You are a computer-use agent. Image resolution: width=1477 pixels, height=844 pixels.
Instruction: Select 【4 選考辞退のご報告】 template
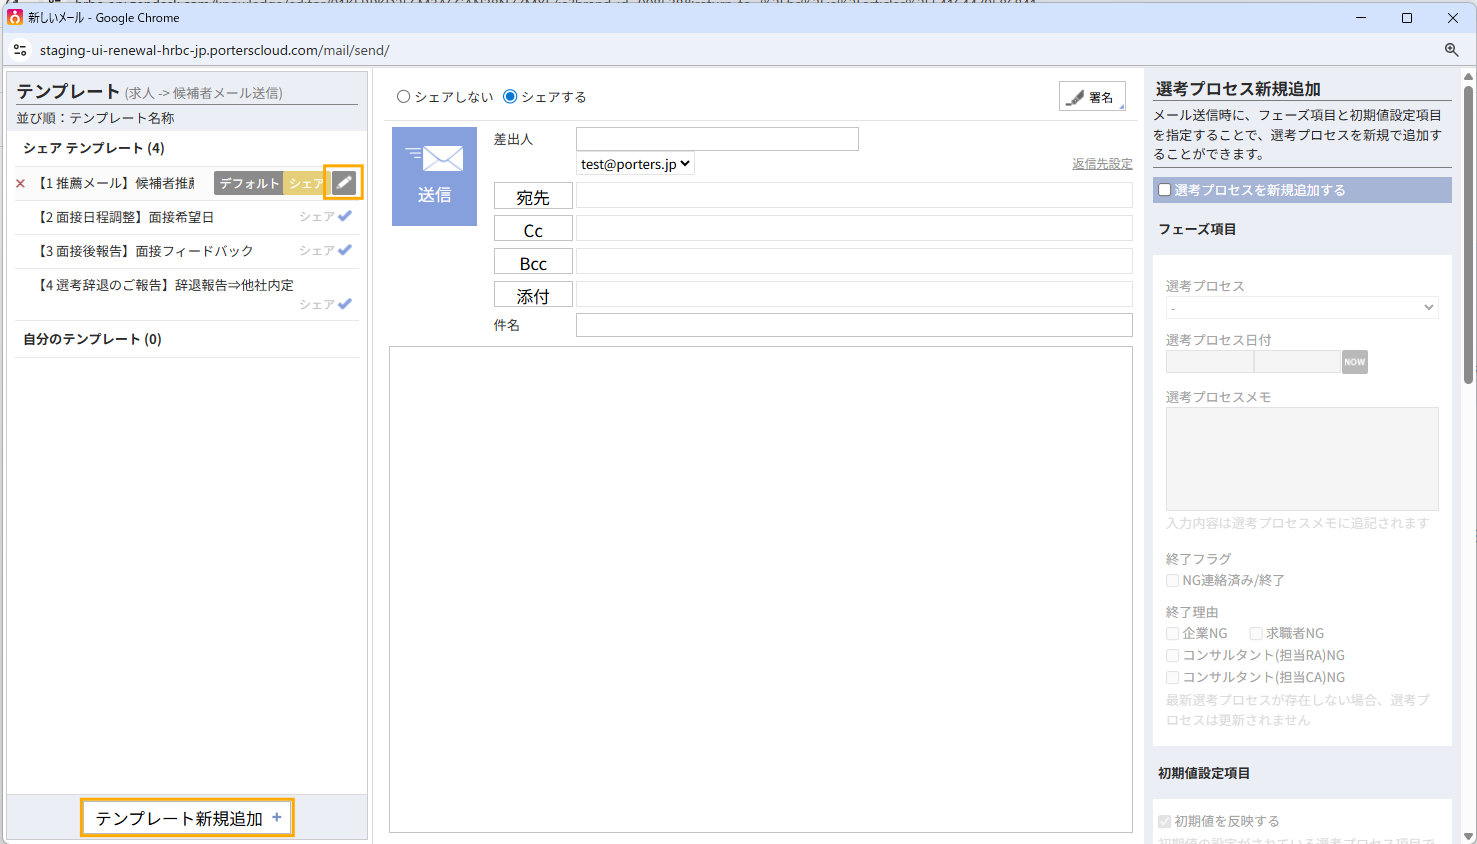pos(165,285)
